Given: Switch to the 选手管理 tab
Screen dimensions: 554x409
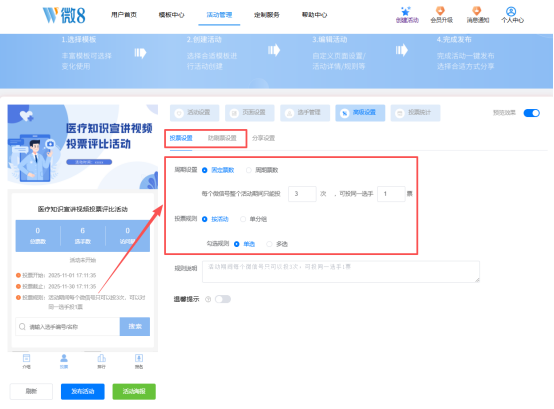Looking at the screenshot, I should [x=305, y=113].
